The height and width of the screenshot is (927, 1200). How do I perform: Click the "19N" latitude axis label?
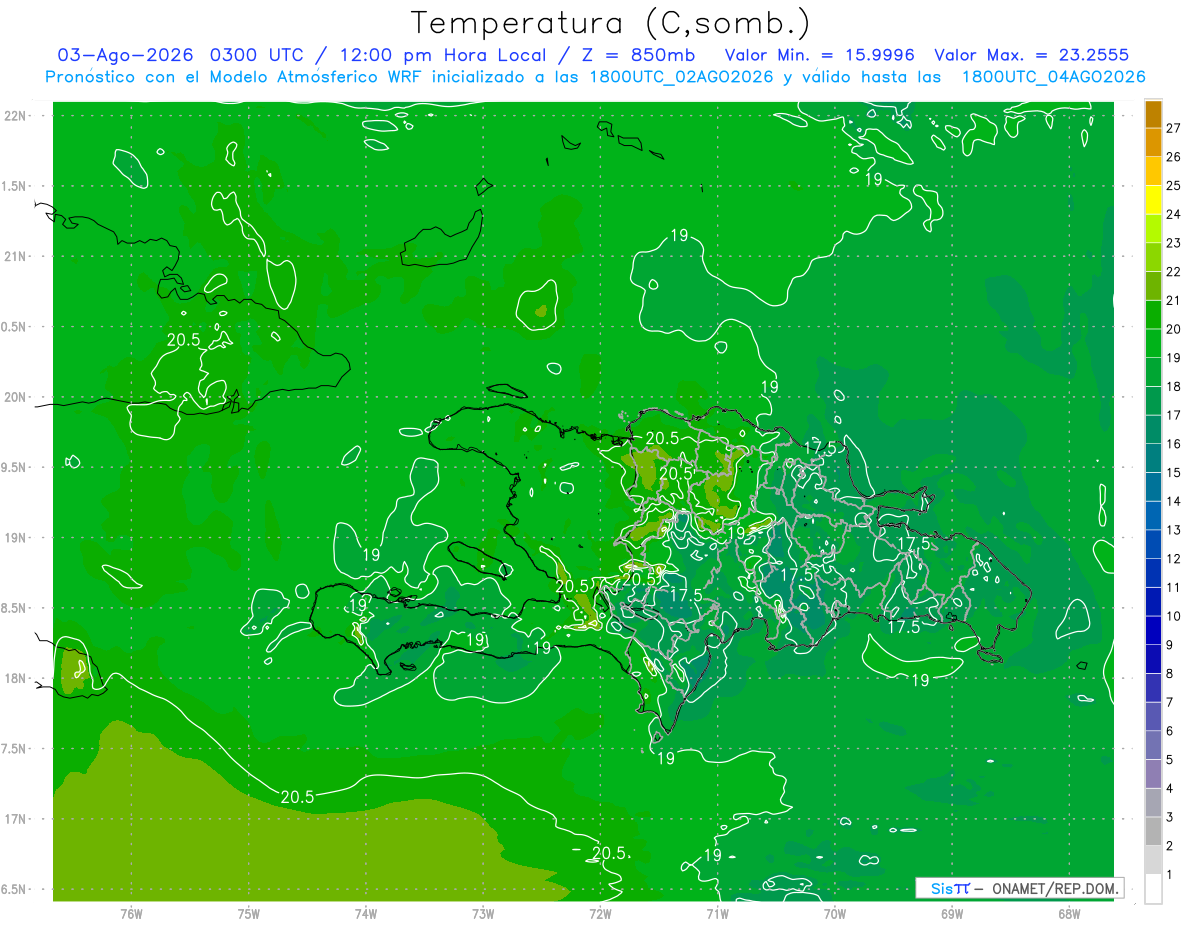(x=15, y=538)
